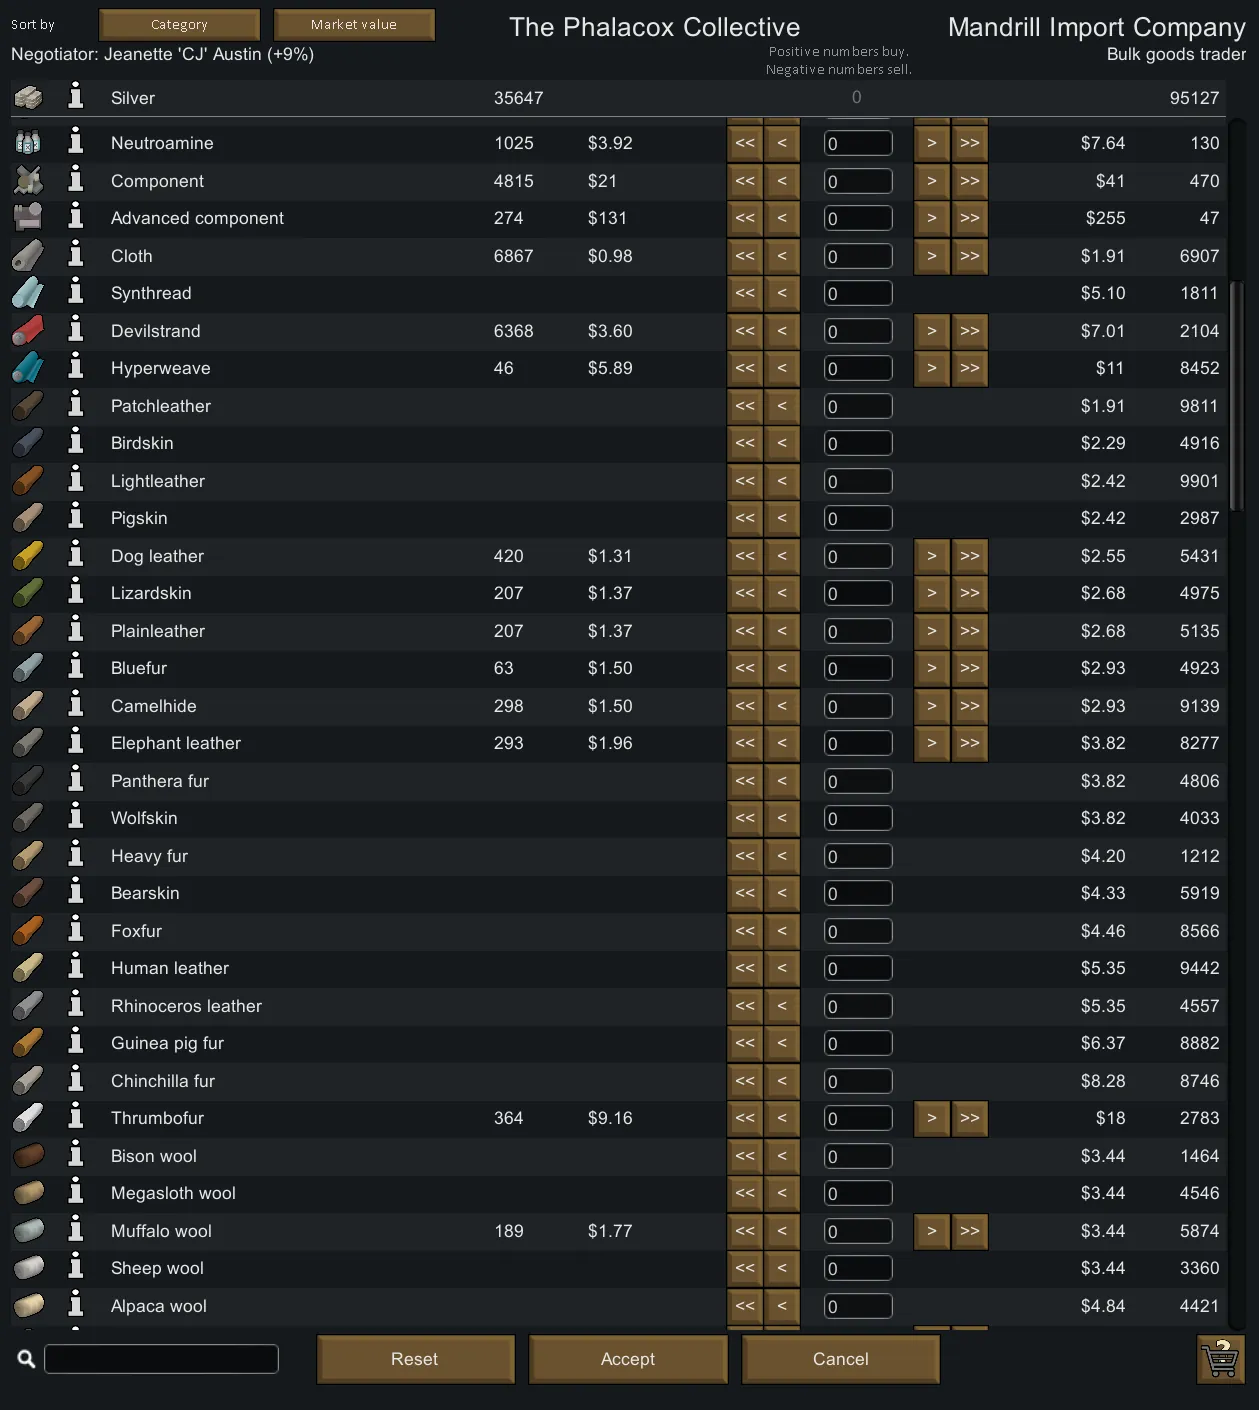Screen dimensions: 1259x1410
Task: Reset the trade amounts
Action: [x=415, y=1359]
